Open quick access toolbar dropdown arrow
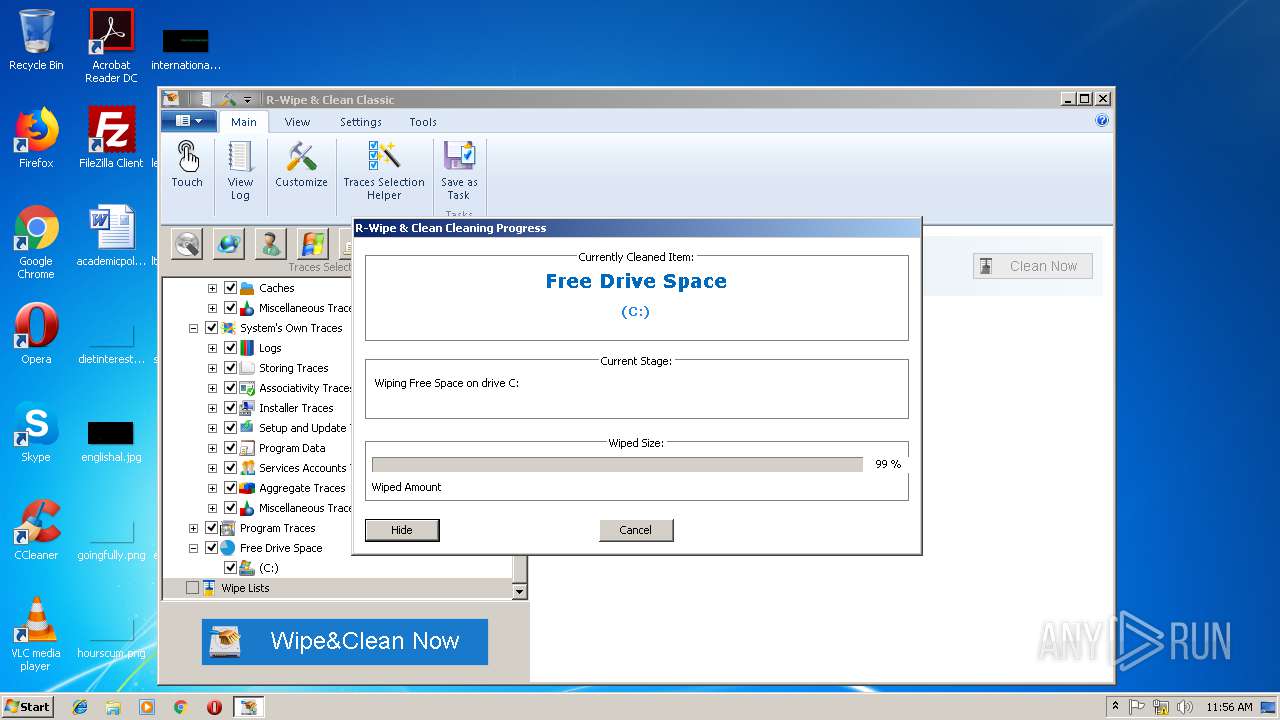 [247, 100]
